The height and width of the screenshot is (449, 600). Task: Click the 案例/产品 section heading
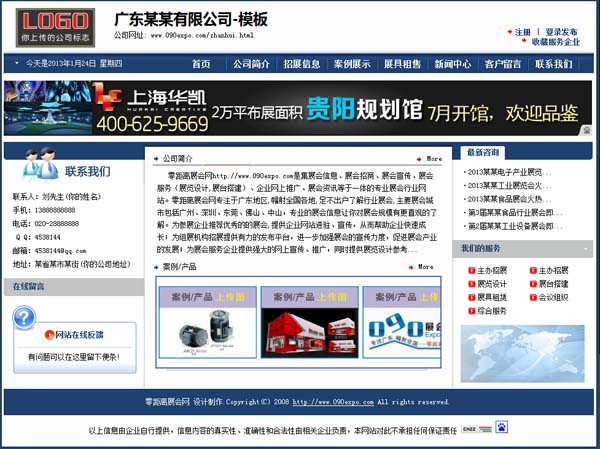click(179, 267)
